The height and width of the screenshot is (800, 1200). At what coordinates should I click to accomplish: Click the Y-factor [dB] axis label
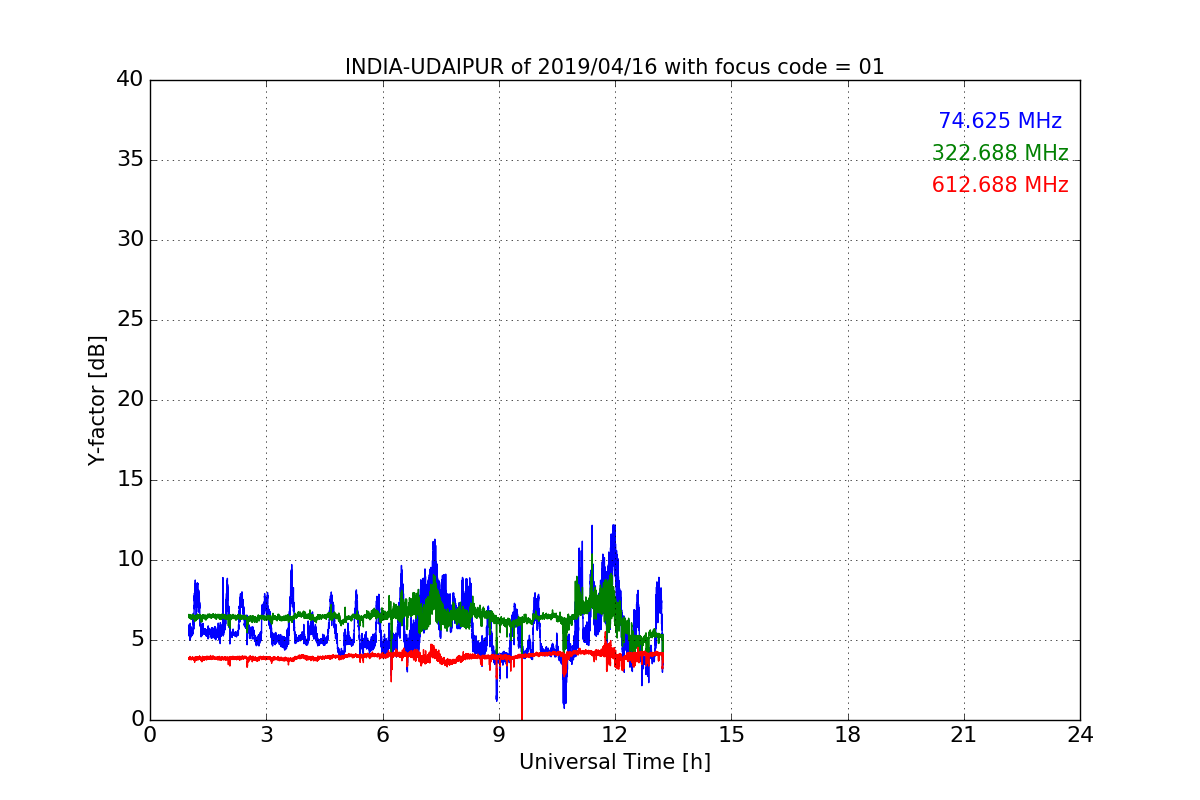click(97, 400)
